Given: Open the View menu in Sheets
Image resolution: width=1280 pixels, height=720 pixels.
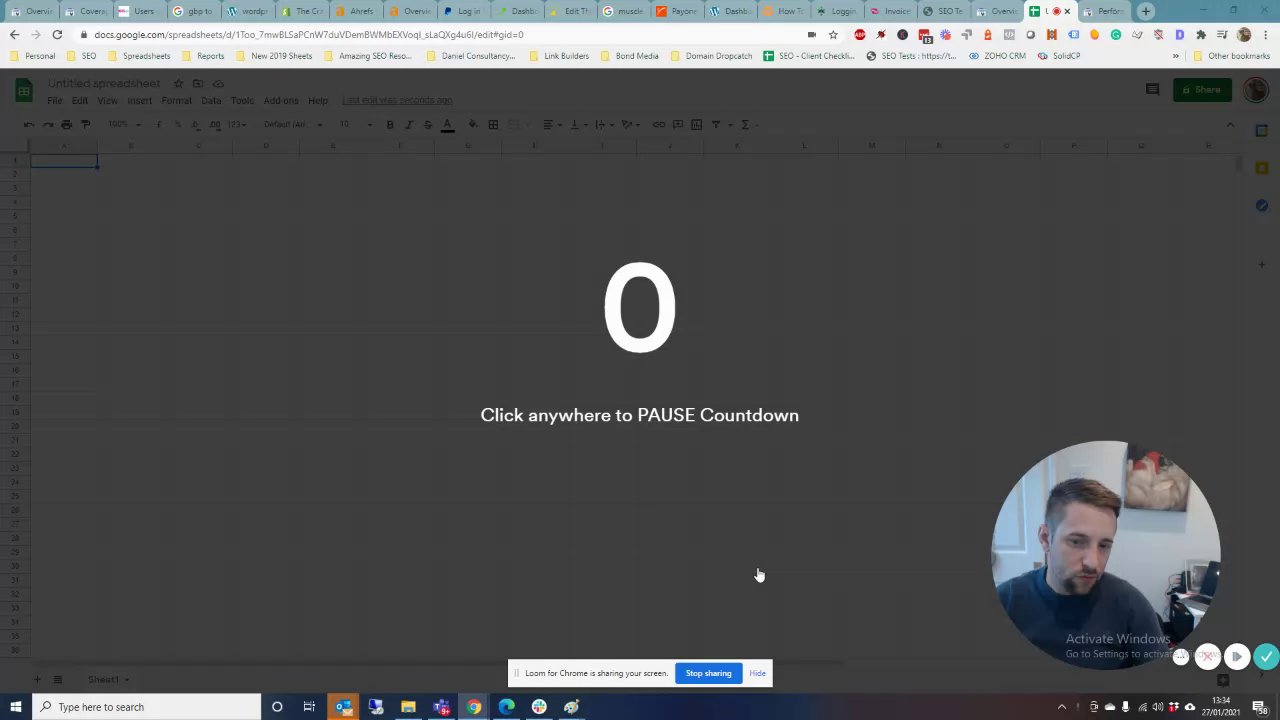Looking at the screenshot, I should (x=107, y=101).
